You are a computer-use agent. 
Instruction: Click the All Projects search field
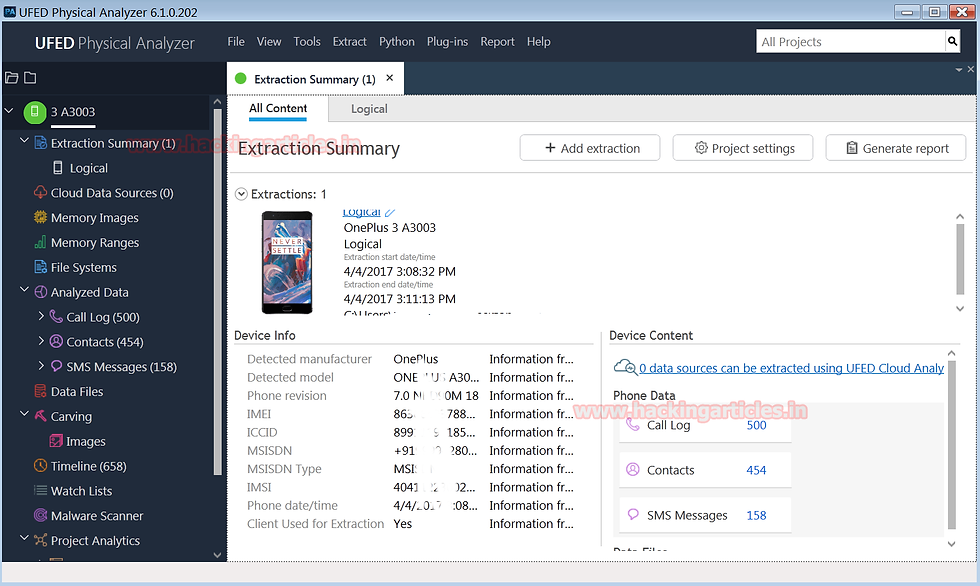click(851, 42)
